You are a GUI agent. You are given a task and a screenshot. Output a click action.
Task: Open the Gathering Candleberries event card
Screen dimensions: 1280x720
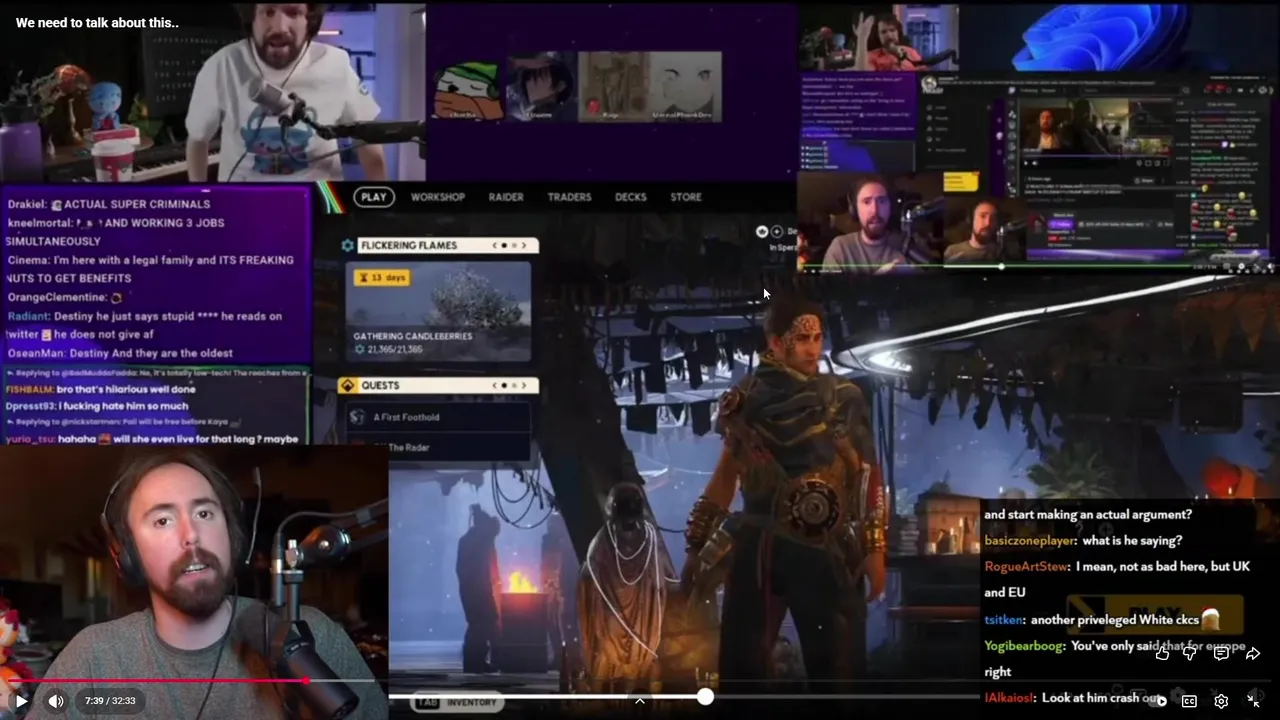click(x=438, y=310)
